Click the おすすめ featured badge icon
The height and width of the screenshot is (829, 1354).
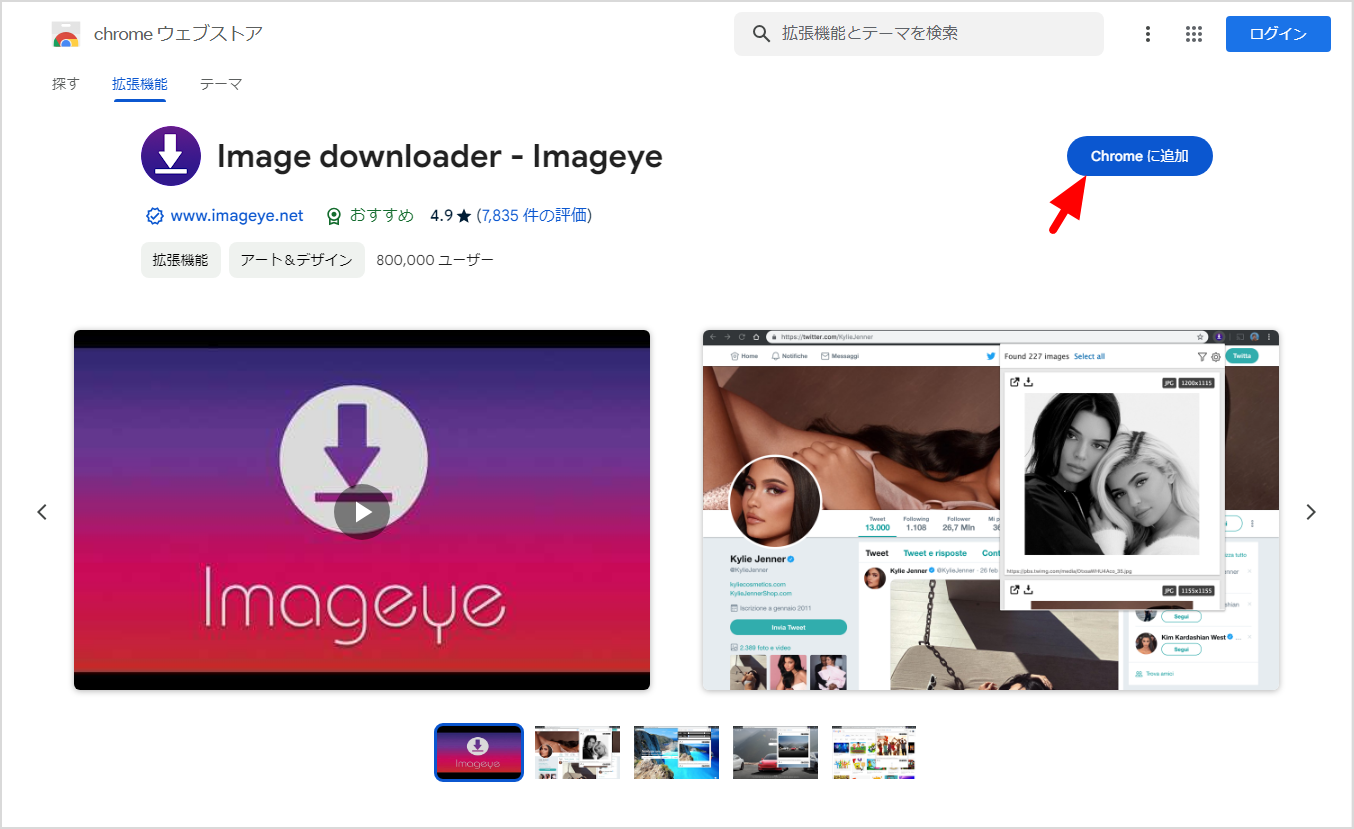click(334, 216)
